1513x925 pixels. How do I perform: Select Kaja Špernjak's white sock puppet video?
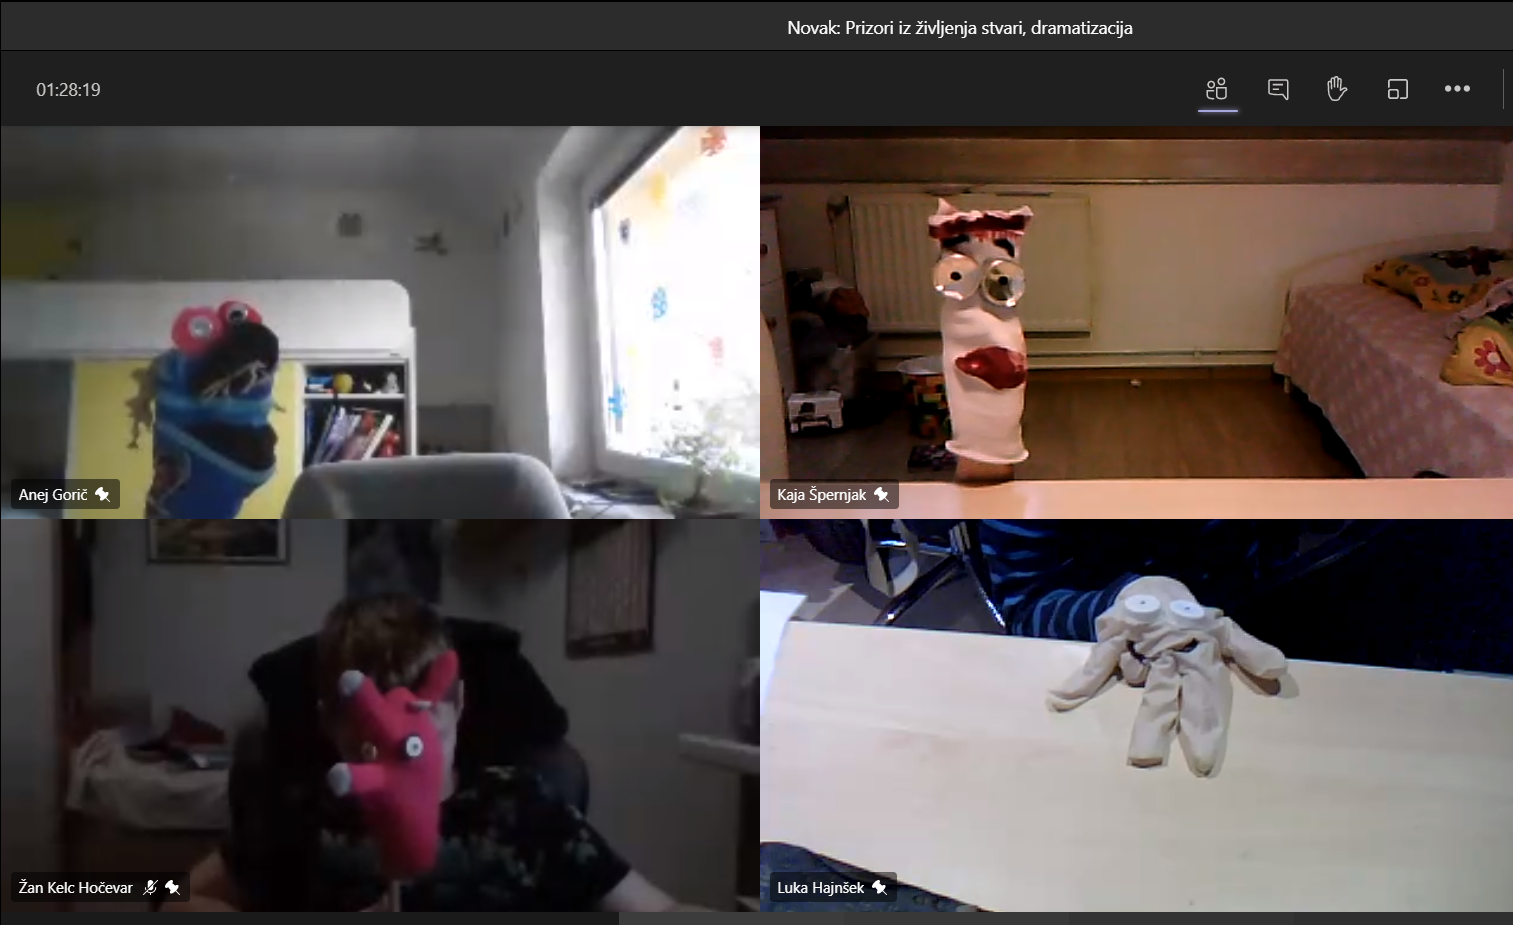pyautogui.click(x=1136, y=322)
